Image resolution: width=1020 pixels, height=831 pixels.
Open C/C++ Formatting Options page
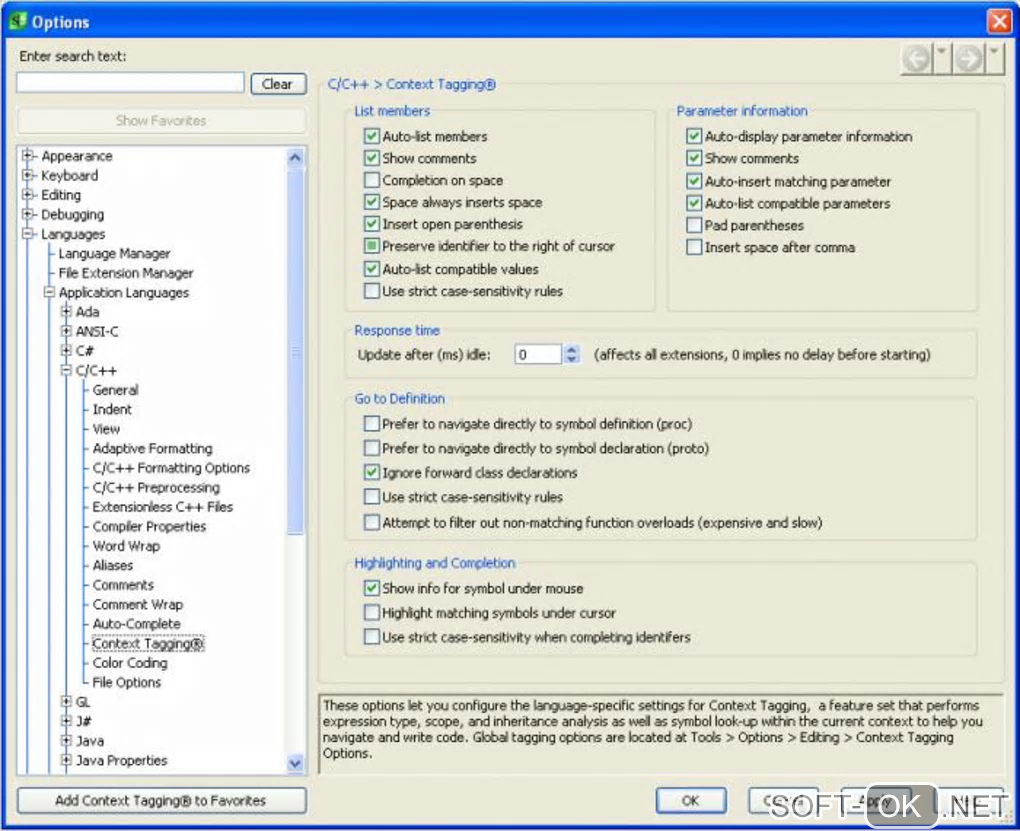tap(171, 468)
